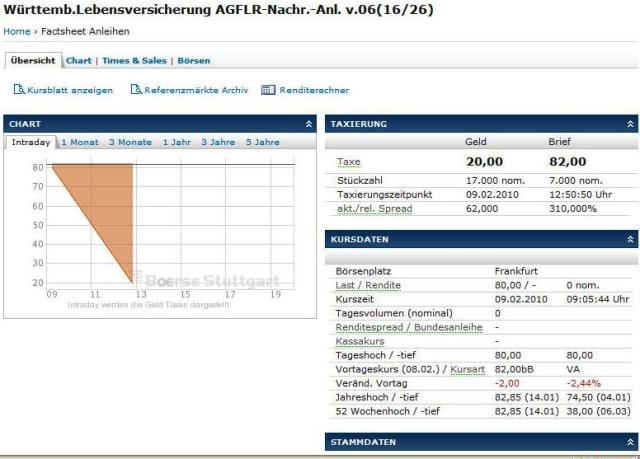
Task: Click the Taxe glossary term
Action: tap(349, 162)
